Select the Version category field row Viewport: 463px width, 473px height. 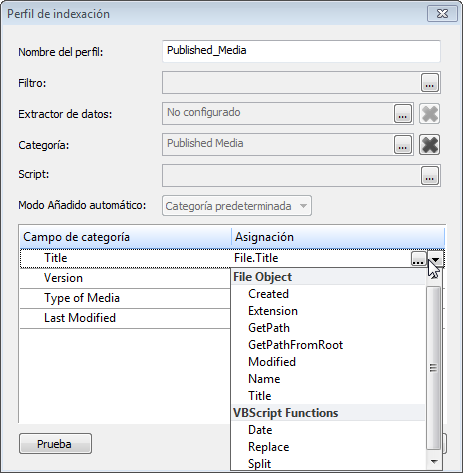tap(125, 278)
